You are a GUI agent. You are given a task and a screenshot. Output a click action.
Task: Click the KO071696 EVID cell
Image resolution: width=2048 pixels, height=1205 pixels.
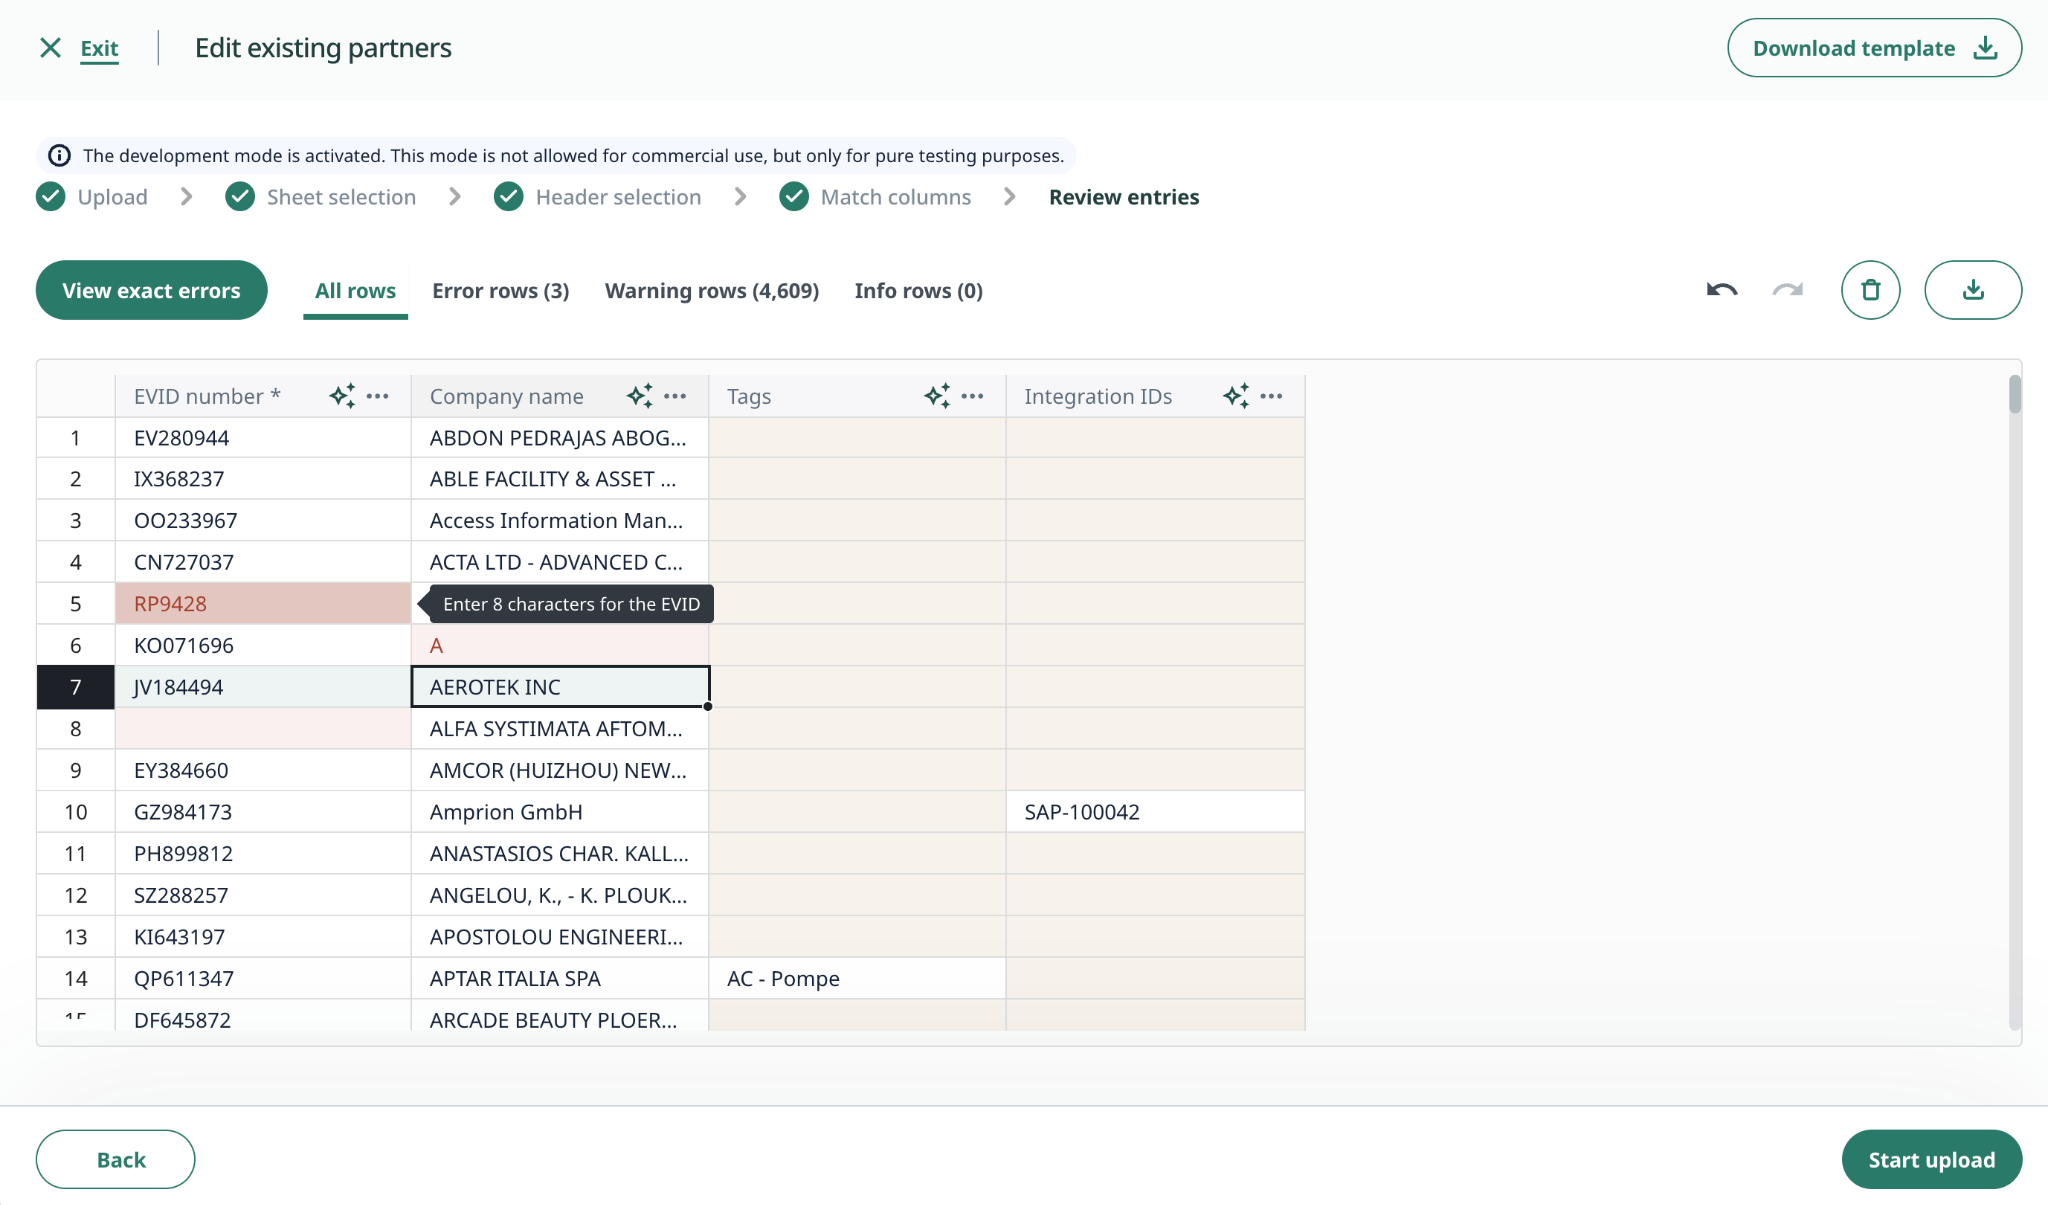[263, 646]
